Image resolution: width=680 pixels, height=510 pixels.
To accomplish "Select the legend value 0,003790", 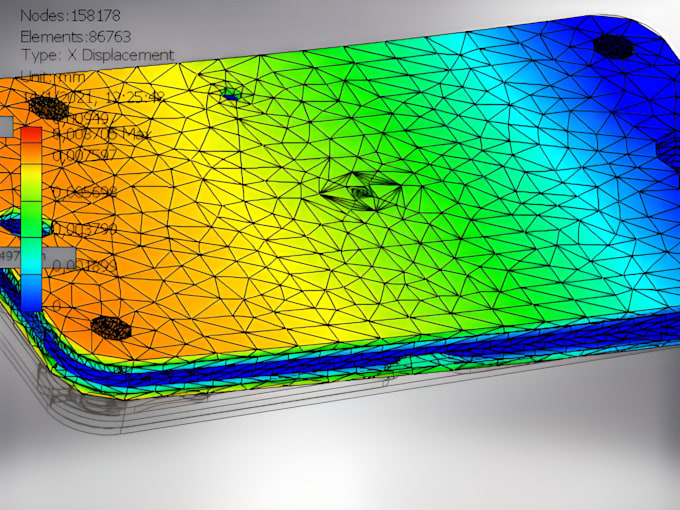I will (x=85, y=229).
